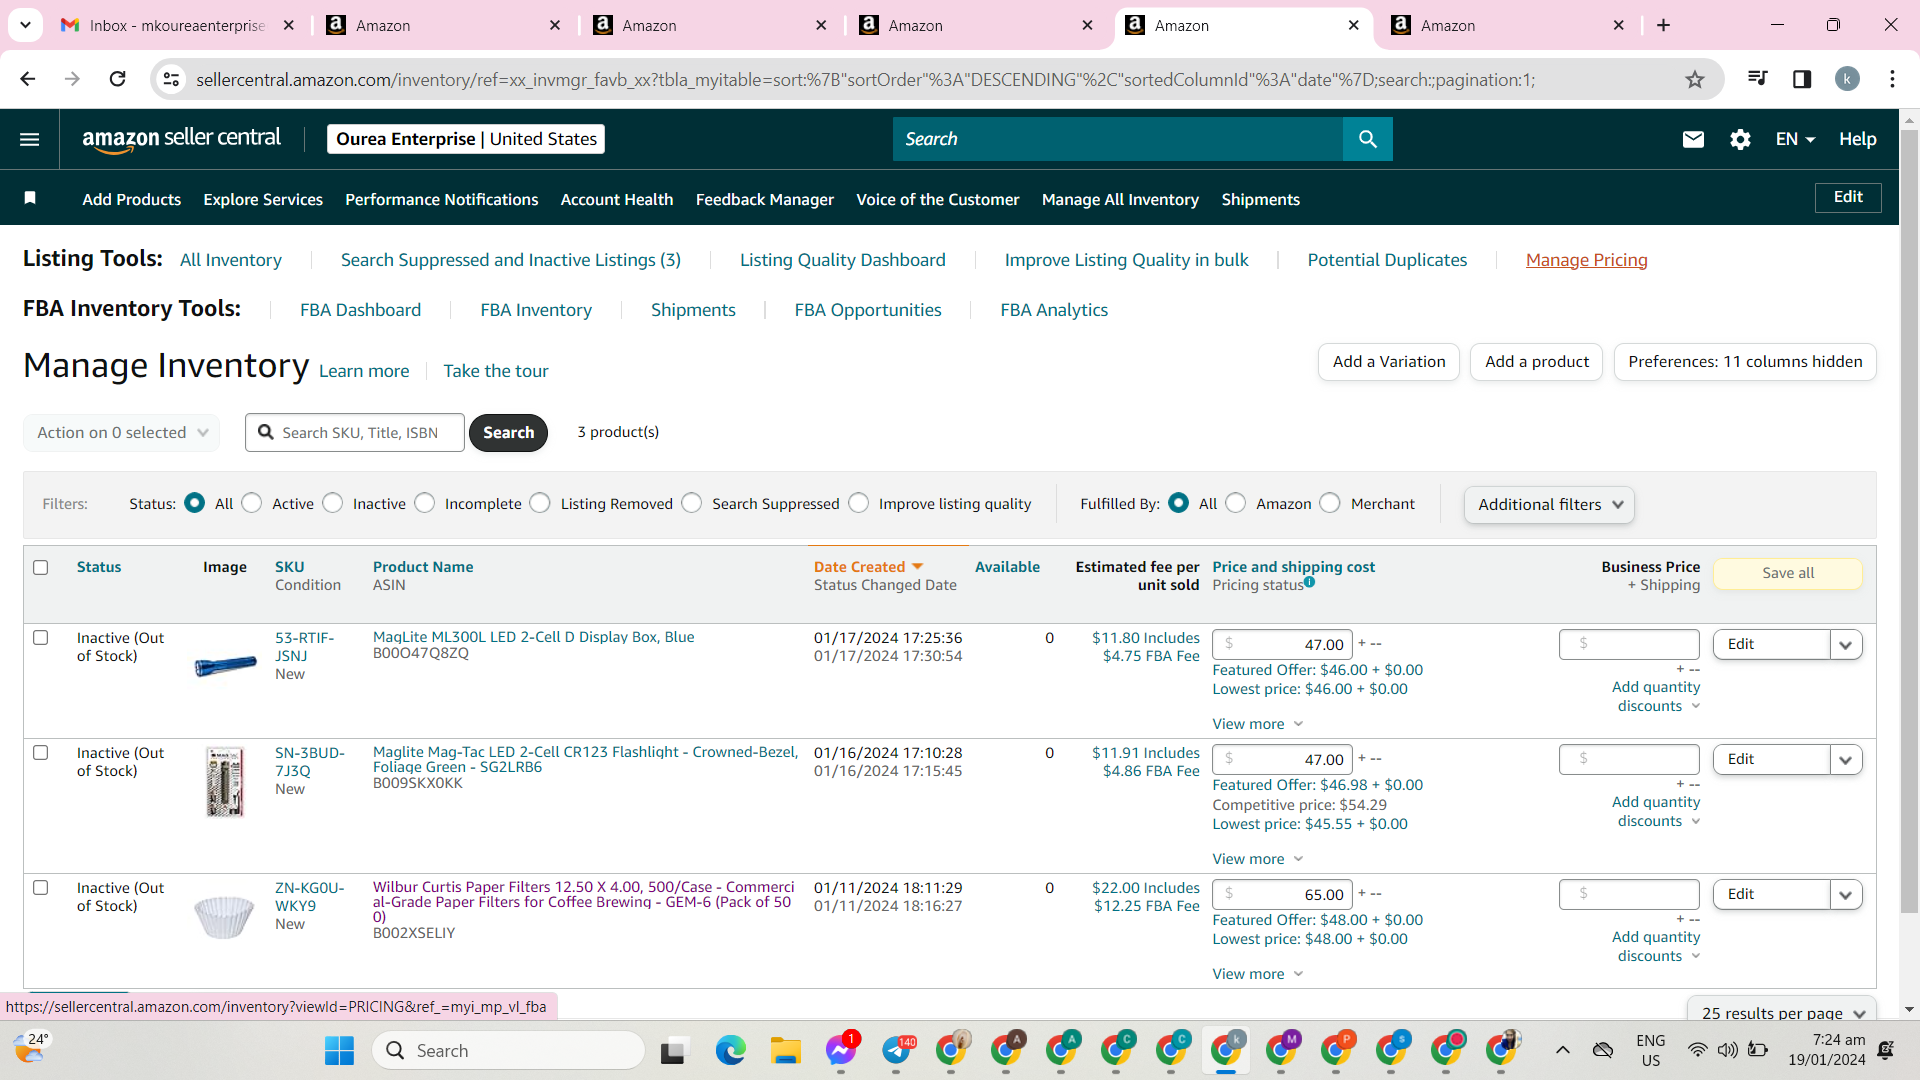This screenshot has width=1920, height=1080.
Task: Open the FBA Dashboard tool
Action: [361, 310]
